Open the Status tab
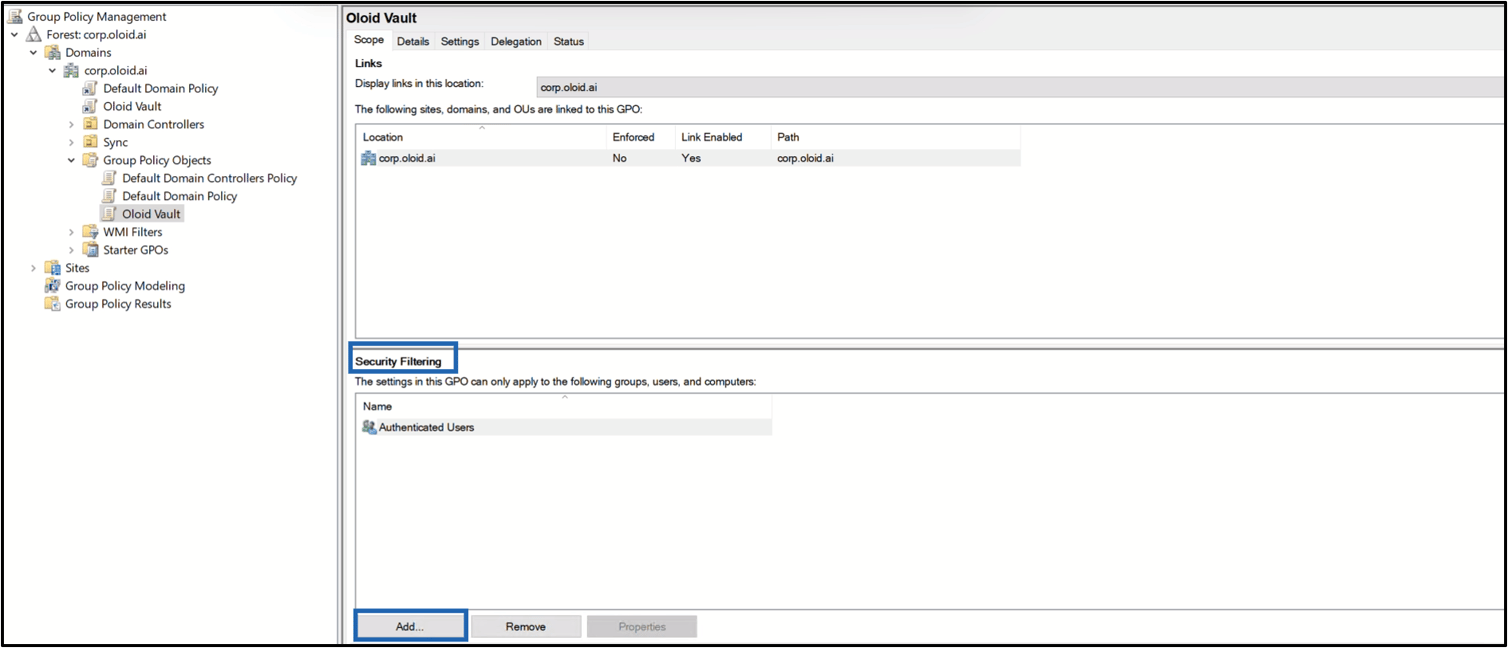1508x648 pixels. click(x=569, y=41)
